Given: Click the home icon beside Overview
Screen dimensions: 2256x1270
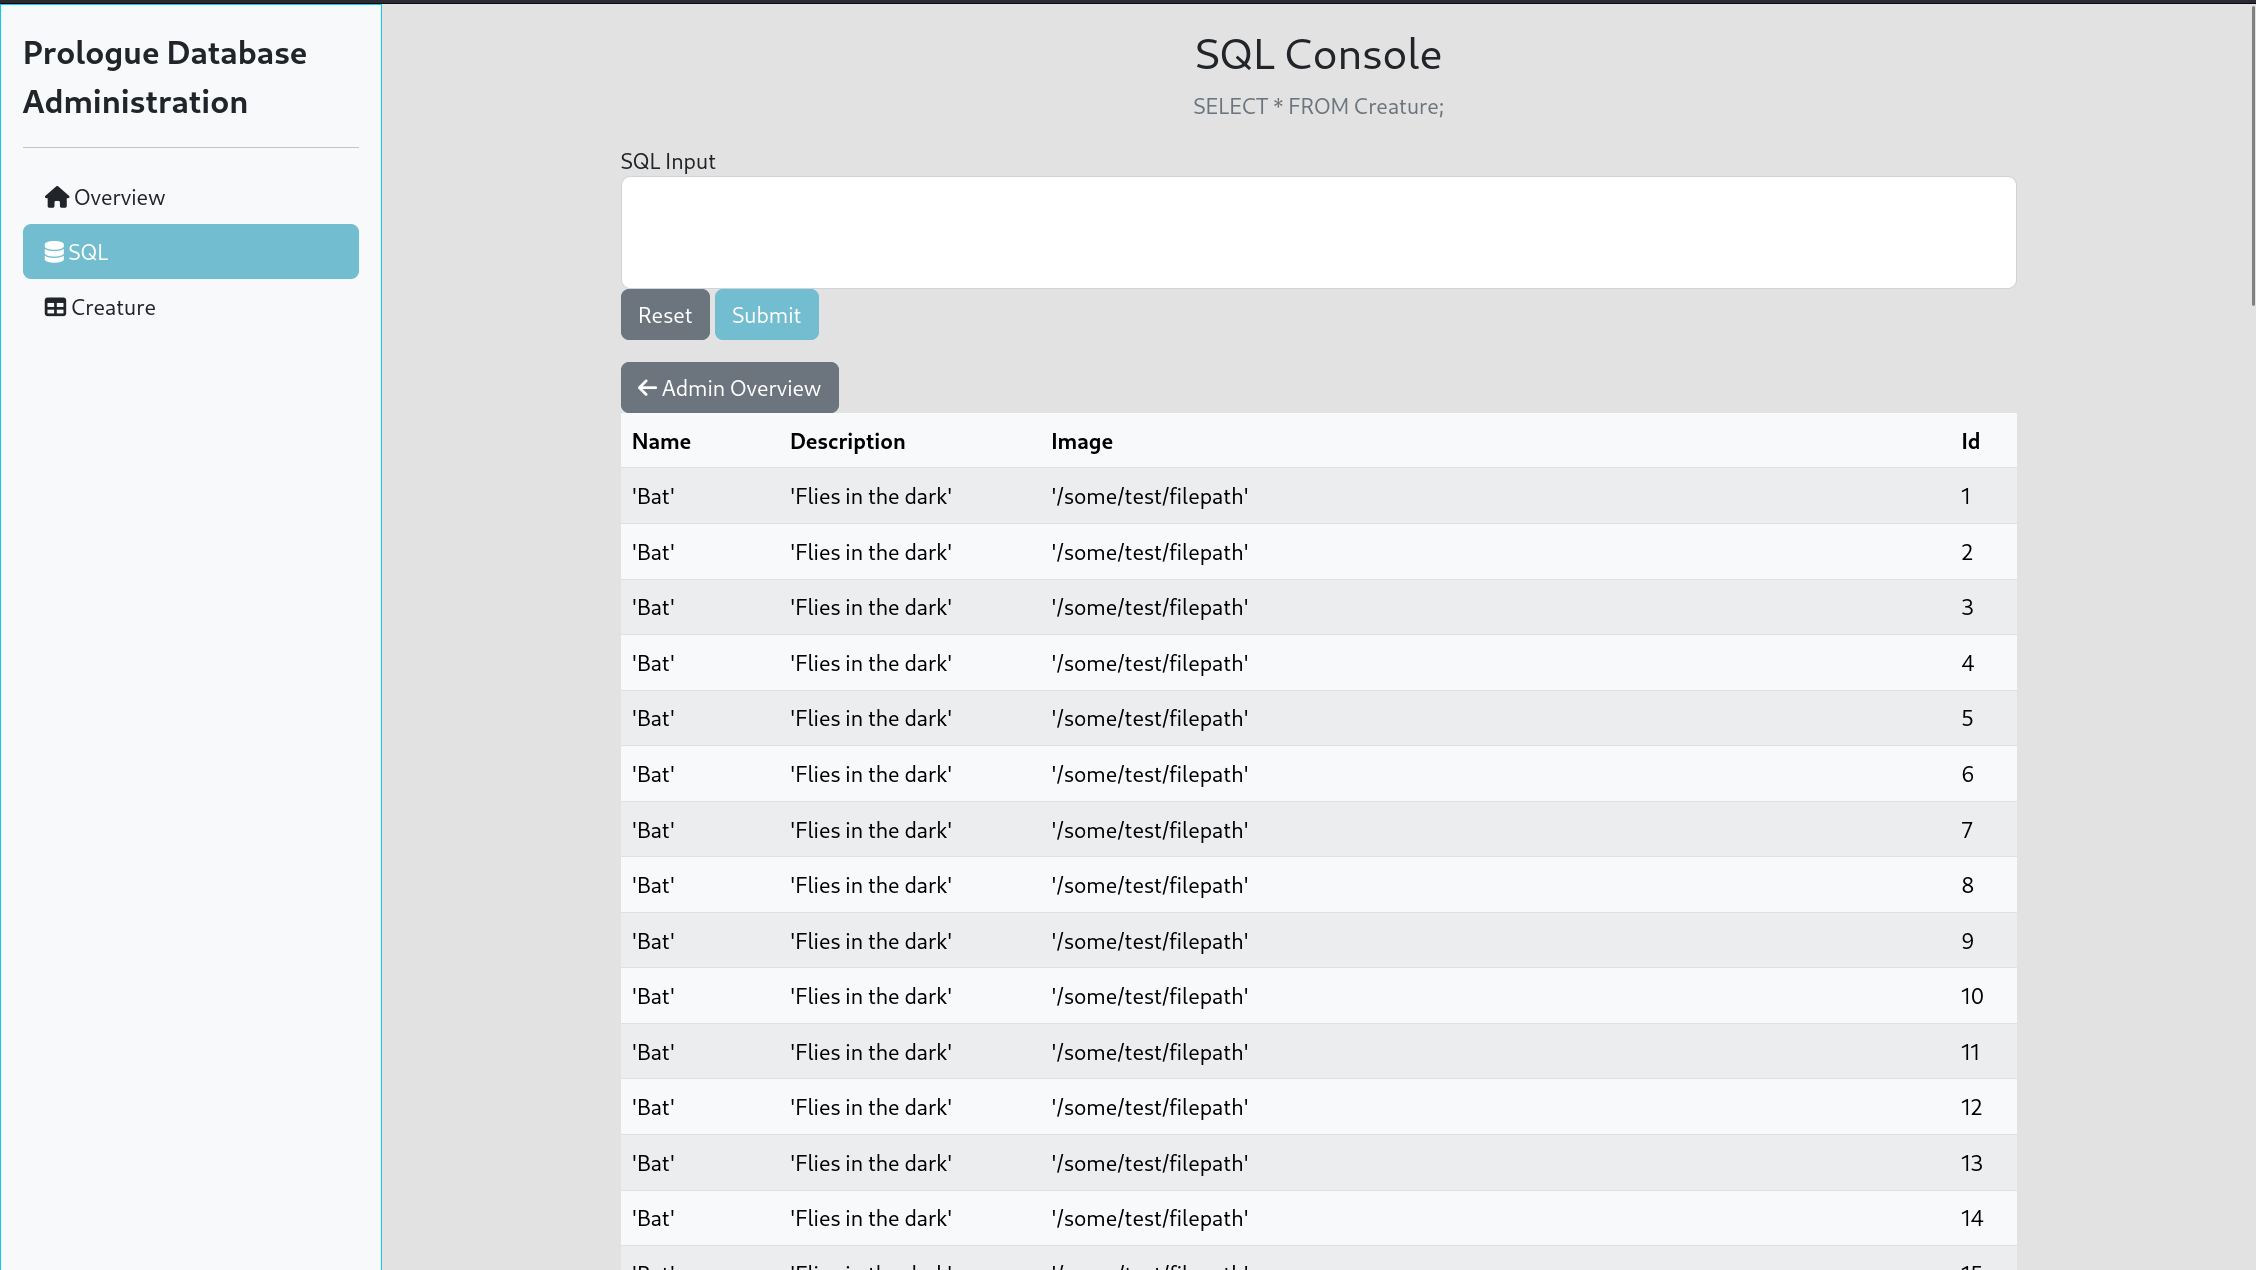Looking at the screenshot, I should click(x=57, y=197).
